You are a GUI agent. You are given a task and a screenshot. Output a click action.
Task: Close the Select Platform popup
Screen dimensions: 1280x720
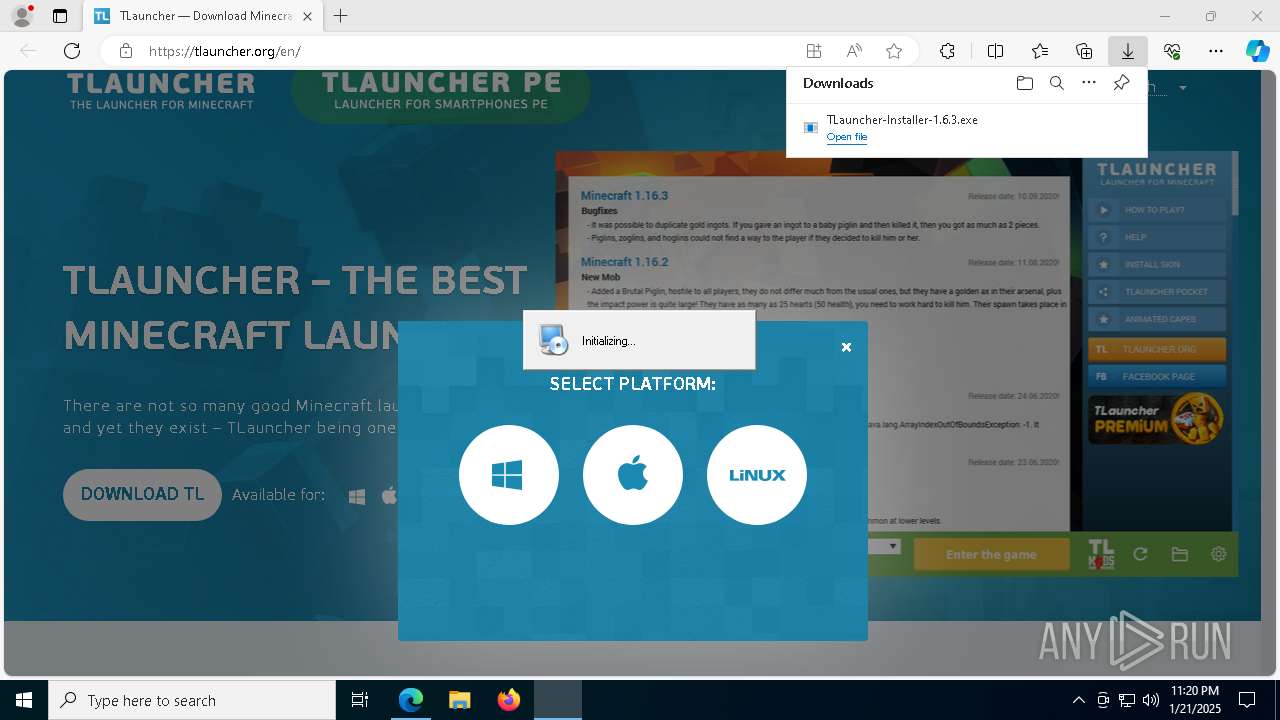pyautogui.click(x=846, y=347)
